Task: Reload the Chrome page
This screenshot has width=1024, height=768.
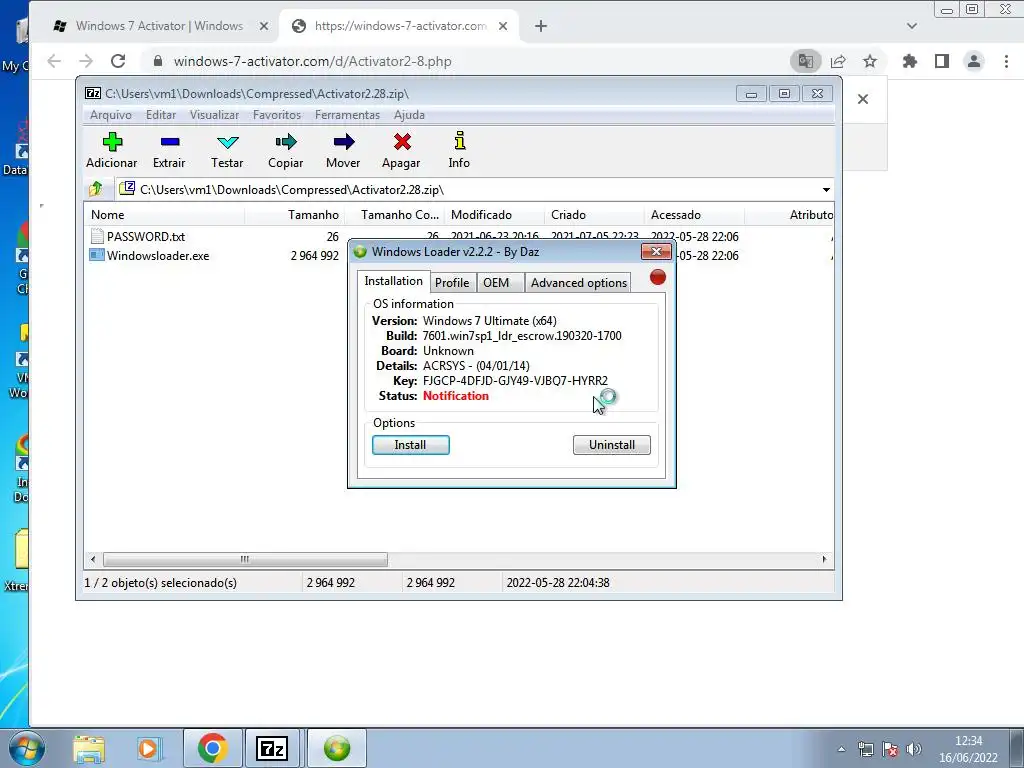Action: 118,61
